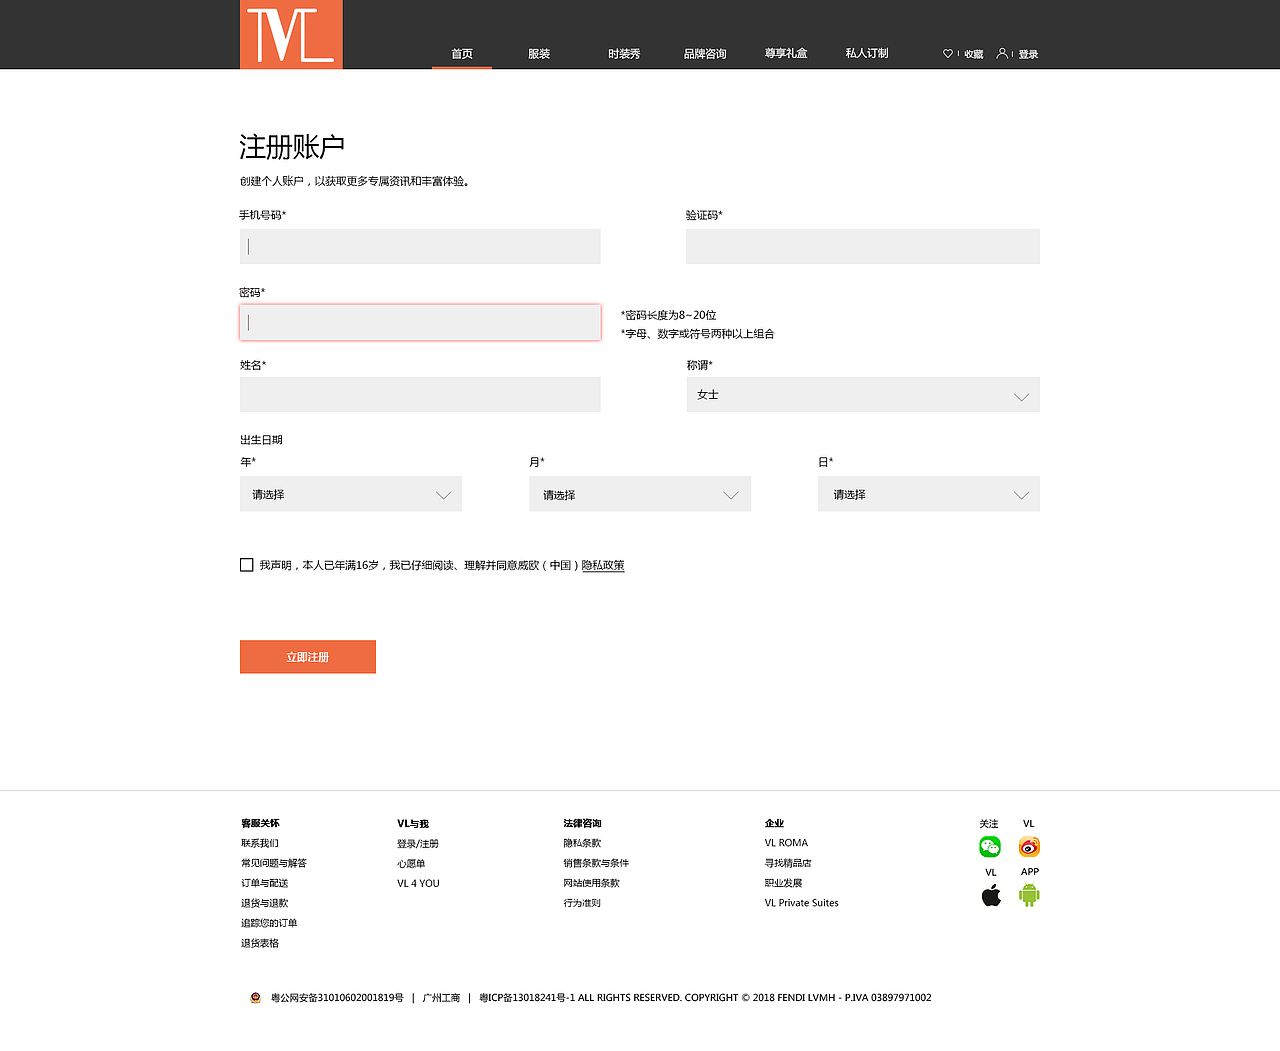Click the 手机号码 input field
The height and width of the screenshot is (1051, 1280).
(420, 246)
